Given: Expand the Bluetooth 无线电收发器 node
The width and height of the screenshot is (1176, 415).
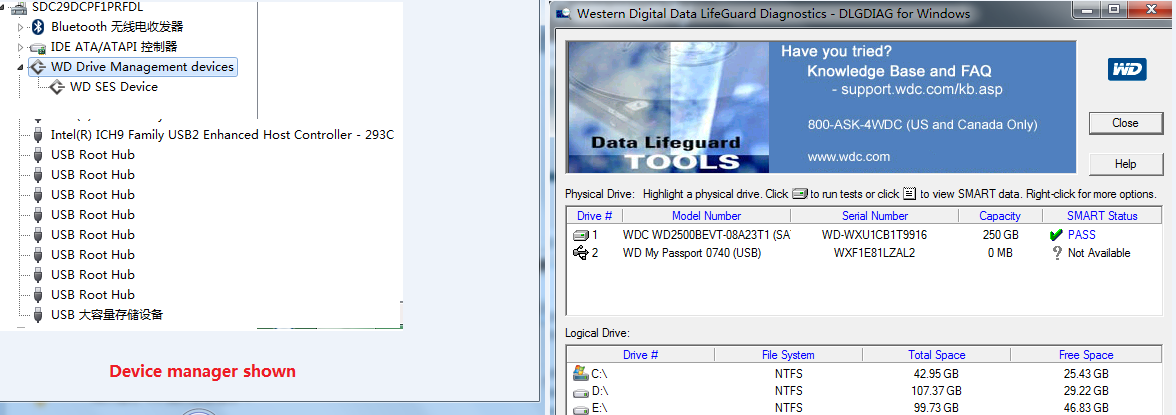Looking at the screenshot, I should pos(21,27).
